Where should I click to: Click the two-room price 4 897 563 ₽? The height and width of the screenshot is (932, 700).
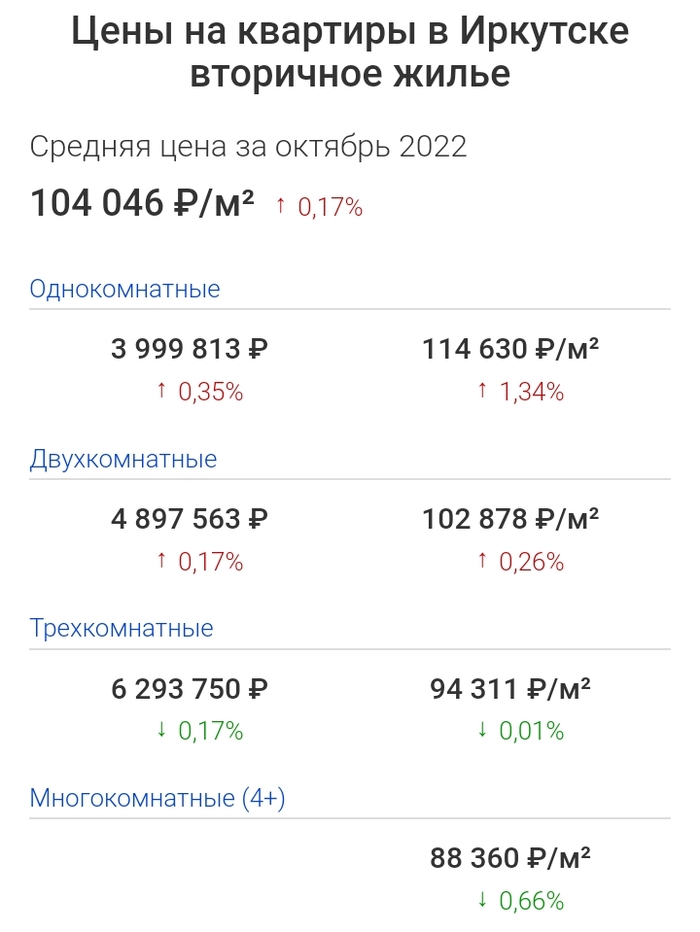click(x=189, y=520)
